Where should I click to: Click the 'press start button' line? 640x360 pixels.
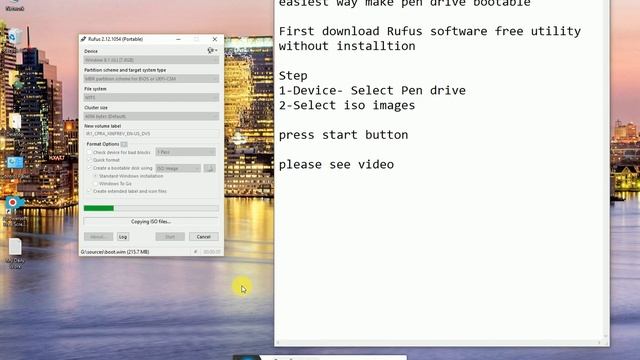(343, 135)
